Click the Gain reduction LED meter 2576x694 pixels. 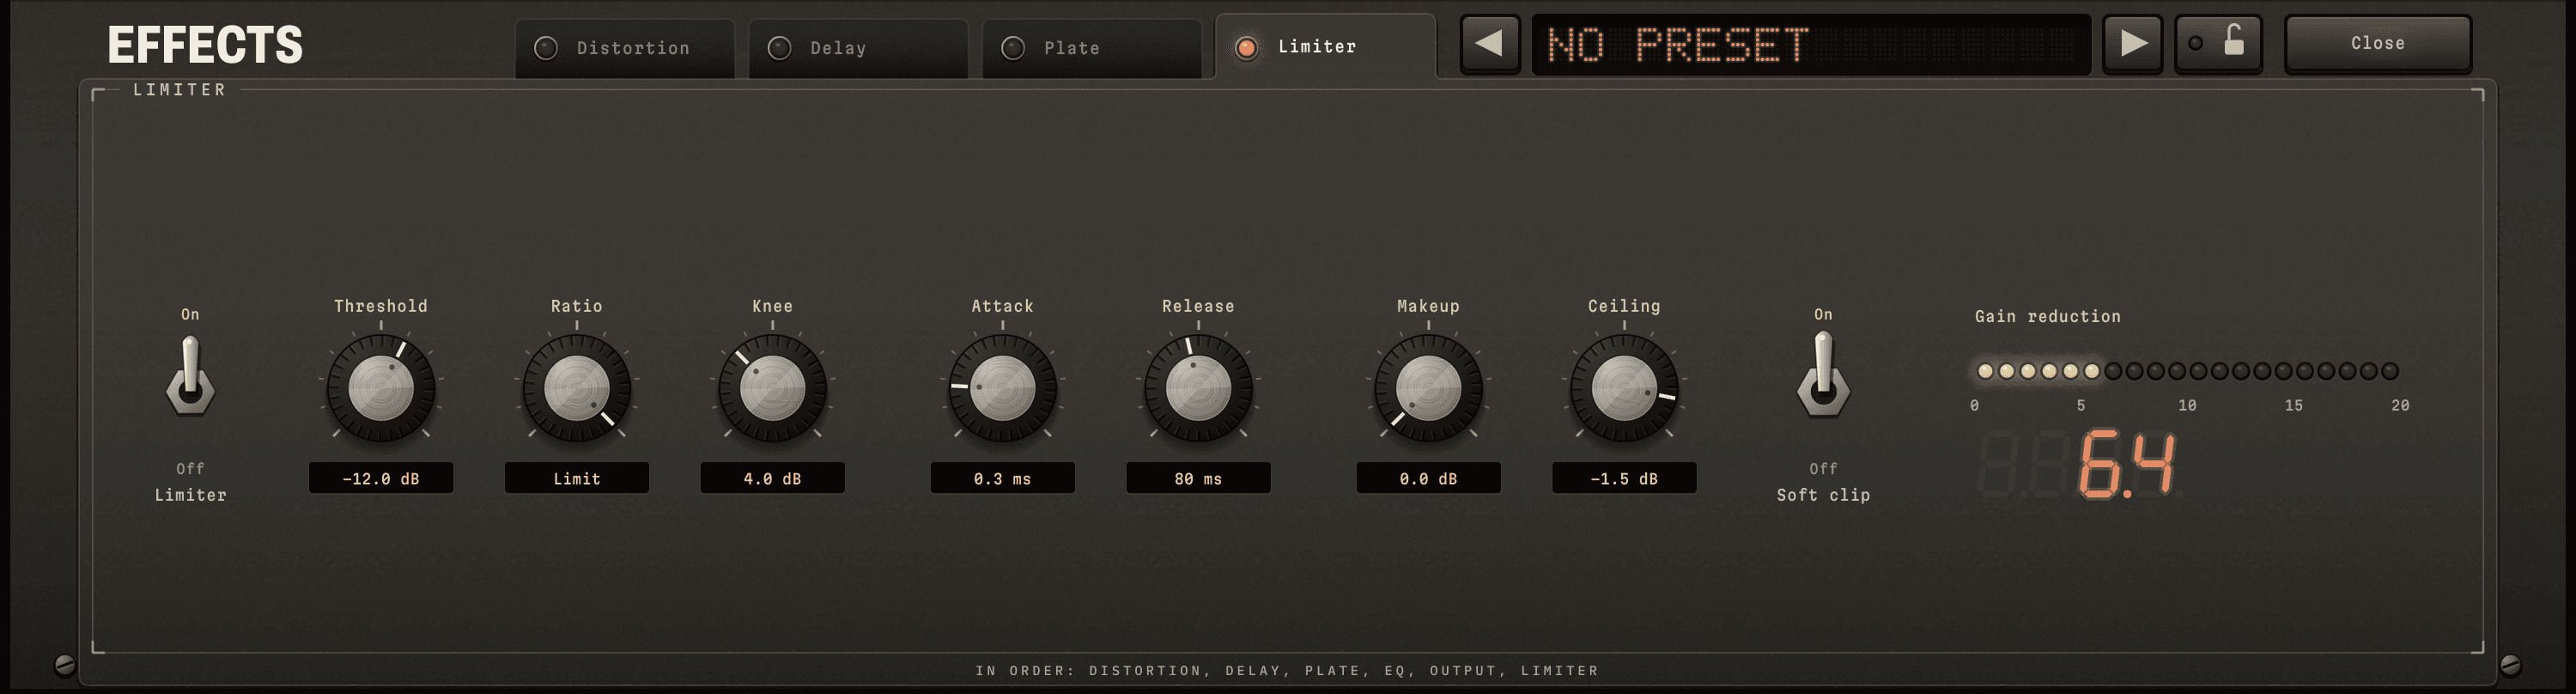[x=2187, y=371]
